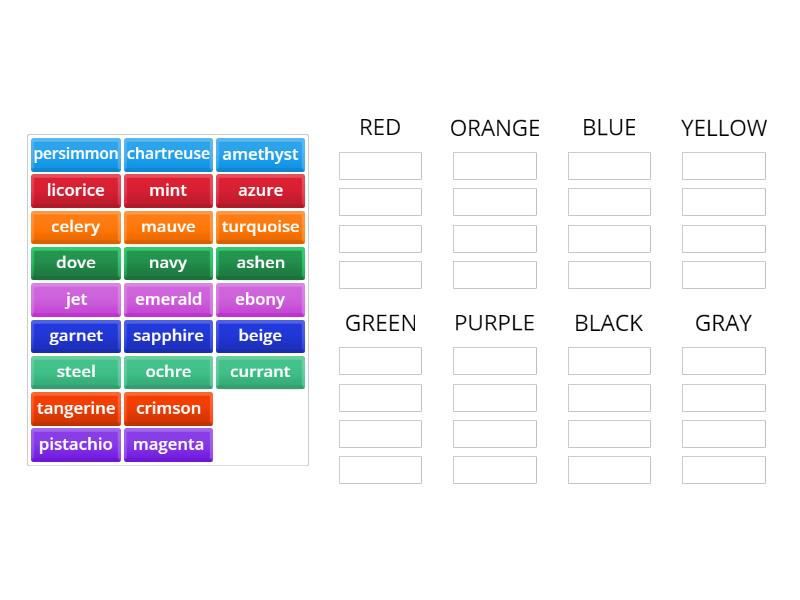Click the first empty slot under BLUE
The height and width of the screenshot is (600, 800).
click(x=609, y=166)
